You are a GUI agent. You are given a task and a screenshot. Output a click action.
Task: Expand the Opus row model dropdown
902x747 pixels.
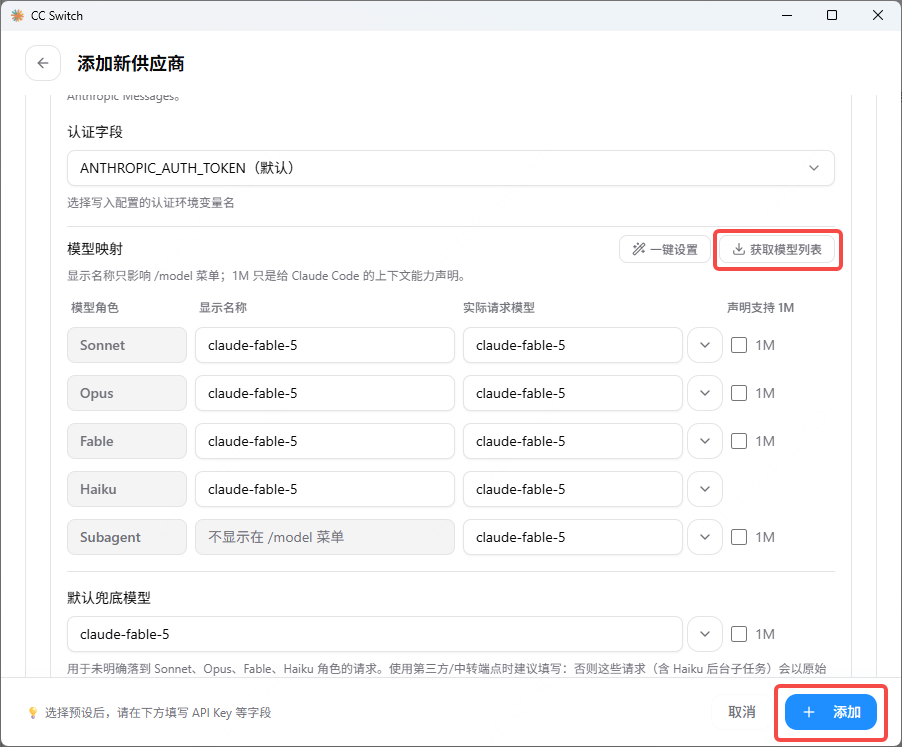pyautogui.click(x=705, y=393)
